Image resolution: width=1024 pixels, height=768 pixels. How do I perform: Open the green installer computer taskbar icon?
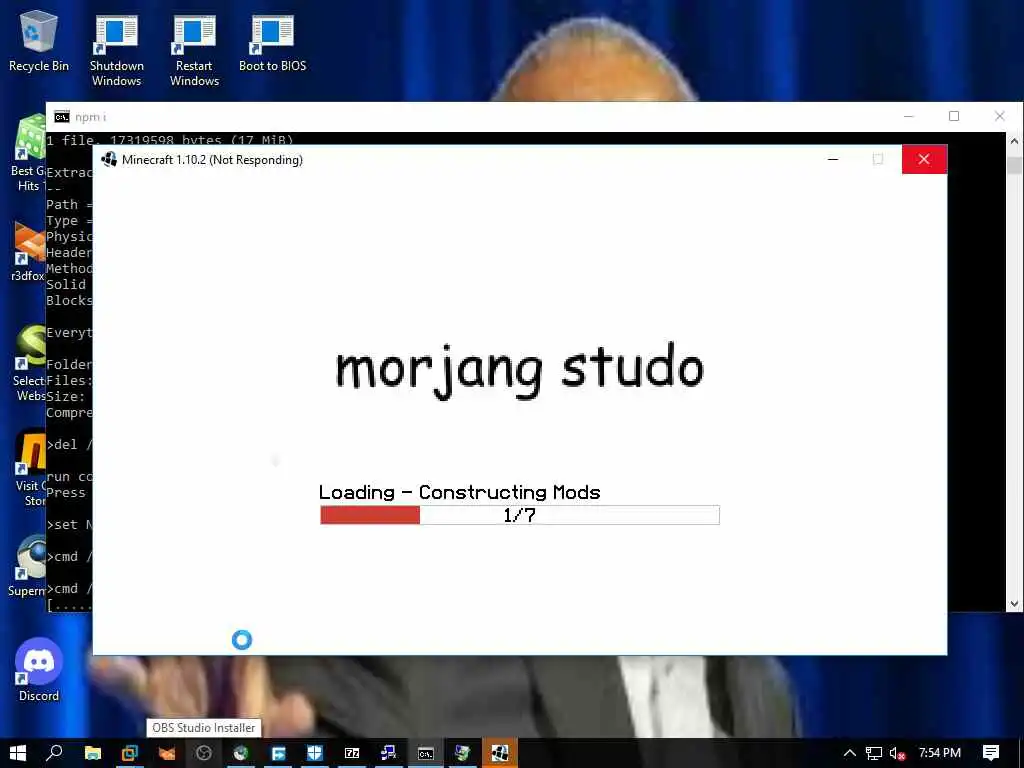click(x=463, y=753)
